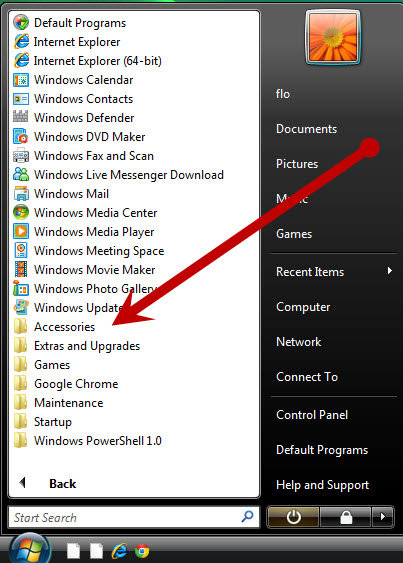Click the power button icon

click(293, 517)
